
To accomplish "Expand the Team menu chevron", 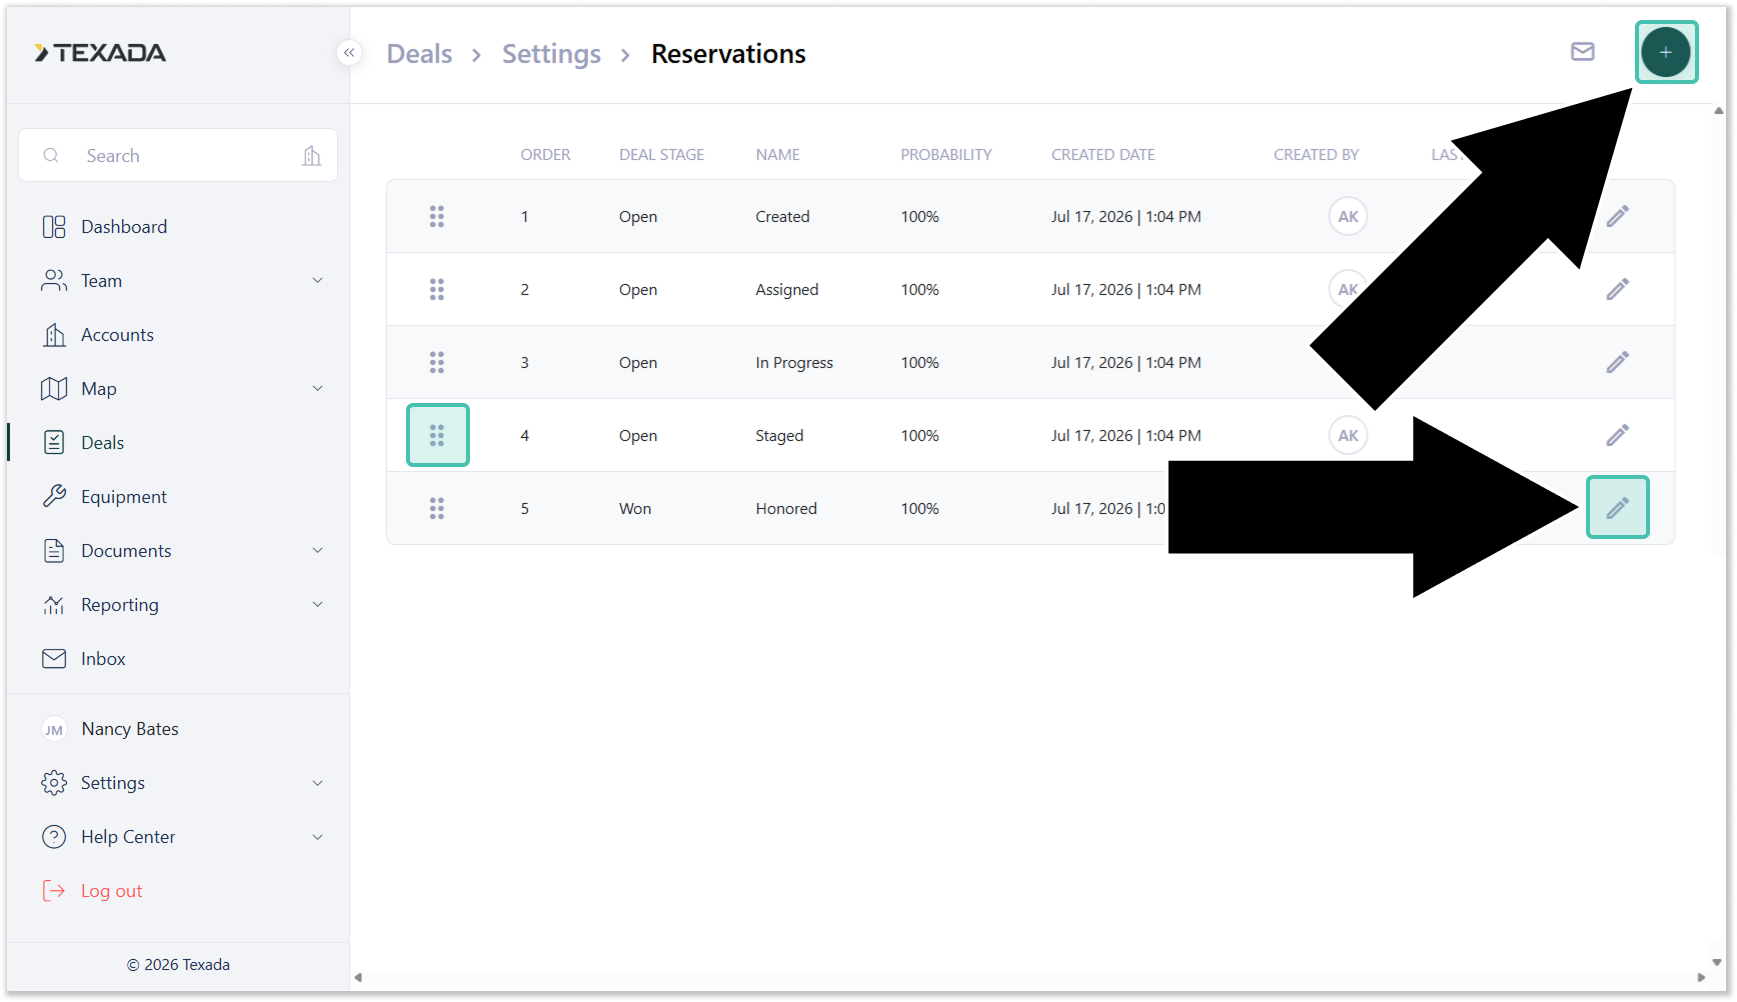I will pos(318,281).
